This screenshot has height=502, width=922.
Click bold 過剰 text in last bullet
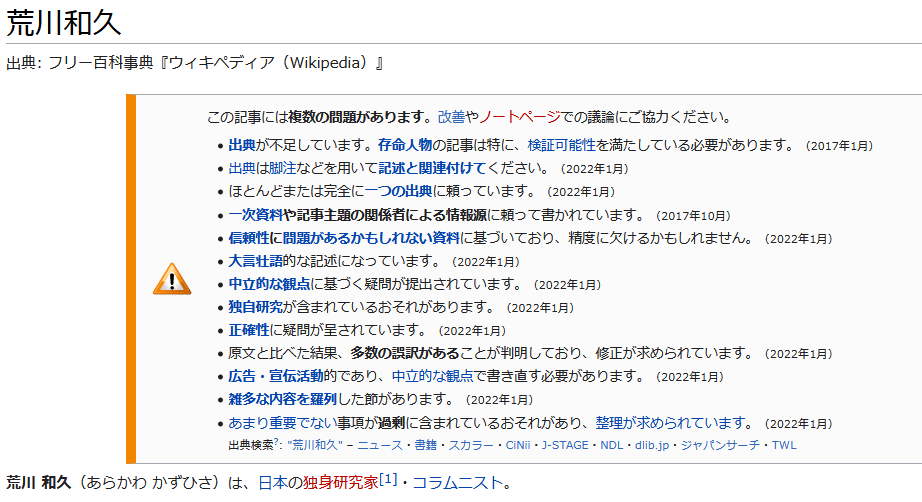(392, 423)
